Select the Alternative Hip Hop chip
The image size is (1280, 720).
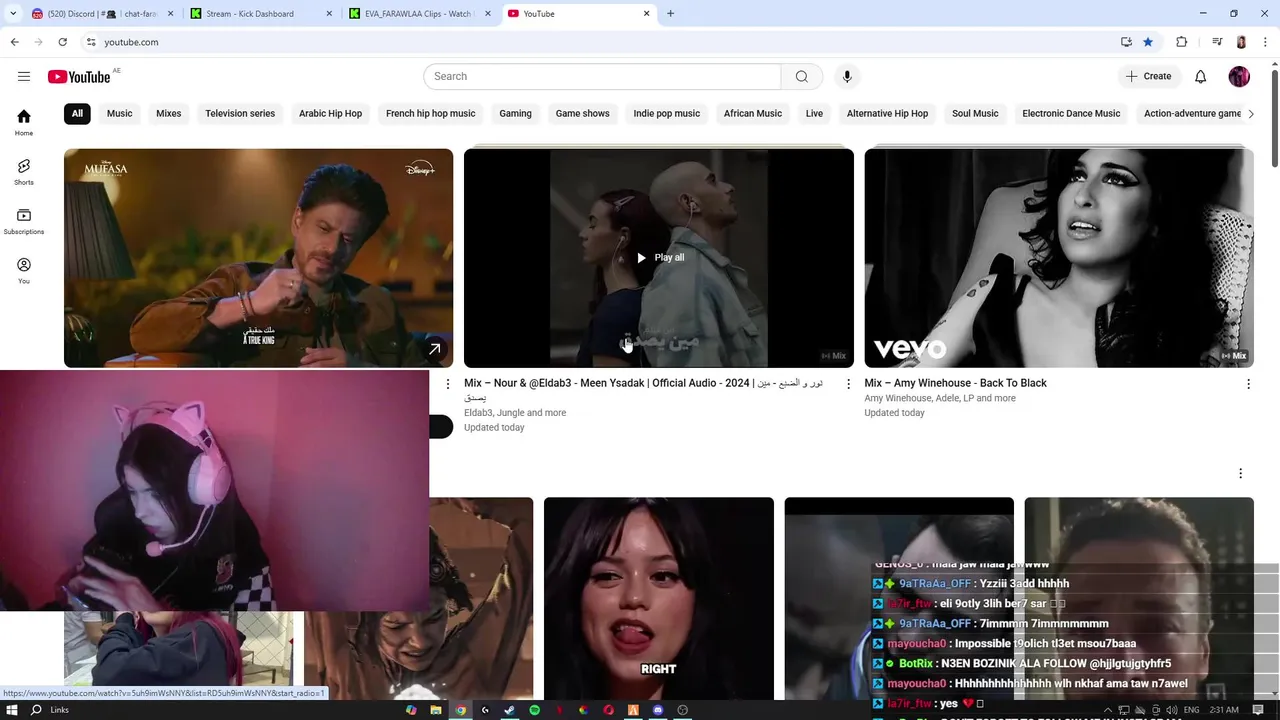click(887, 113)
